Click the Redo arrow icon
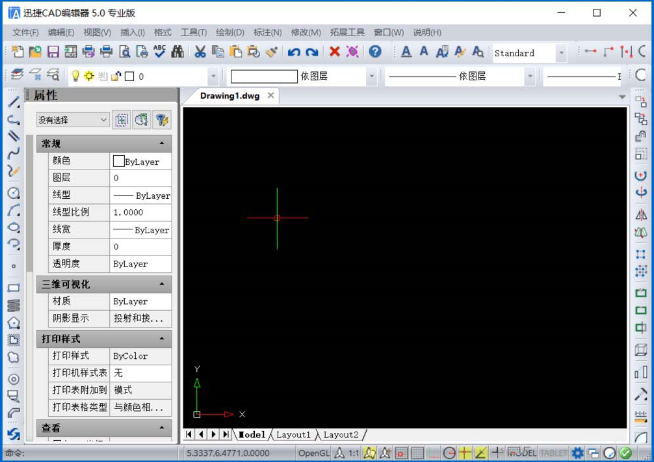Screen dimensions: 654x462 [x=311, y=51]
